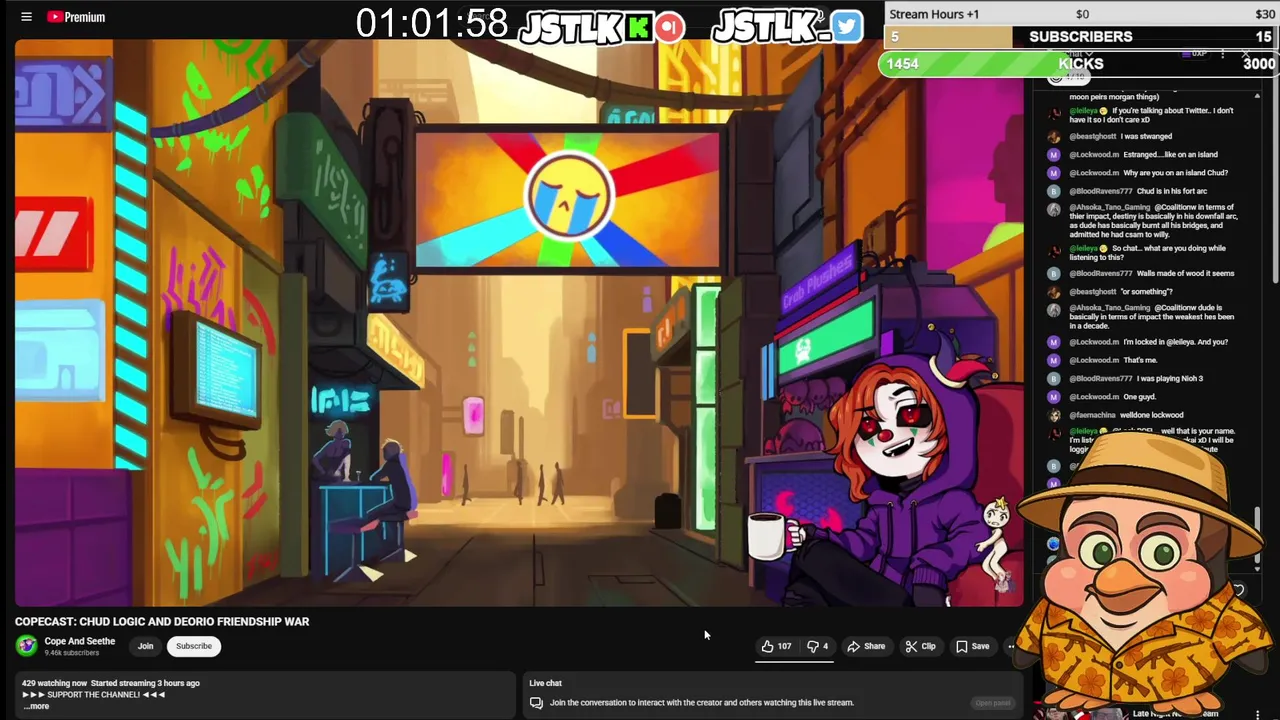Click @Lockwood.m avatar on 'That's me.' message
Screen dimensions: 1280x720
pos(1053,360)
